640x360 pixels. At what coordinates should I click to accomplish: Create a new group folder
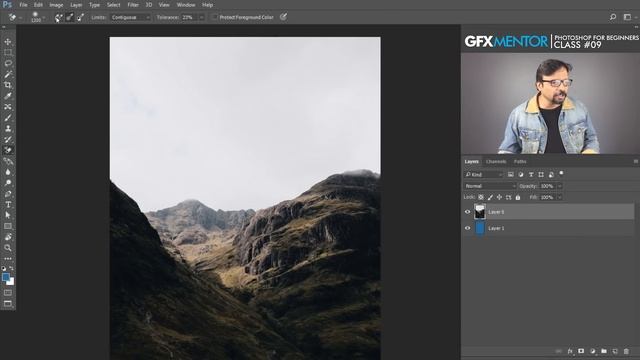tap(604, 351)
